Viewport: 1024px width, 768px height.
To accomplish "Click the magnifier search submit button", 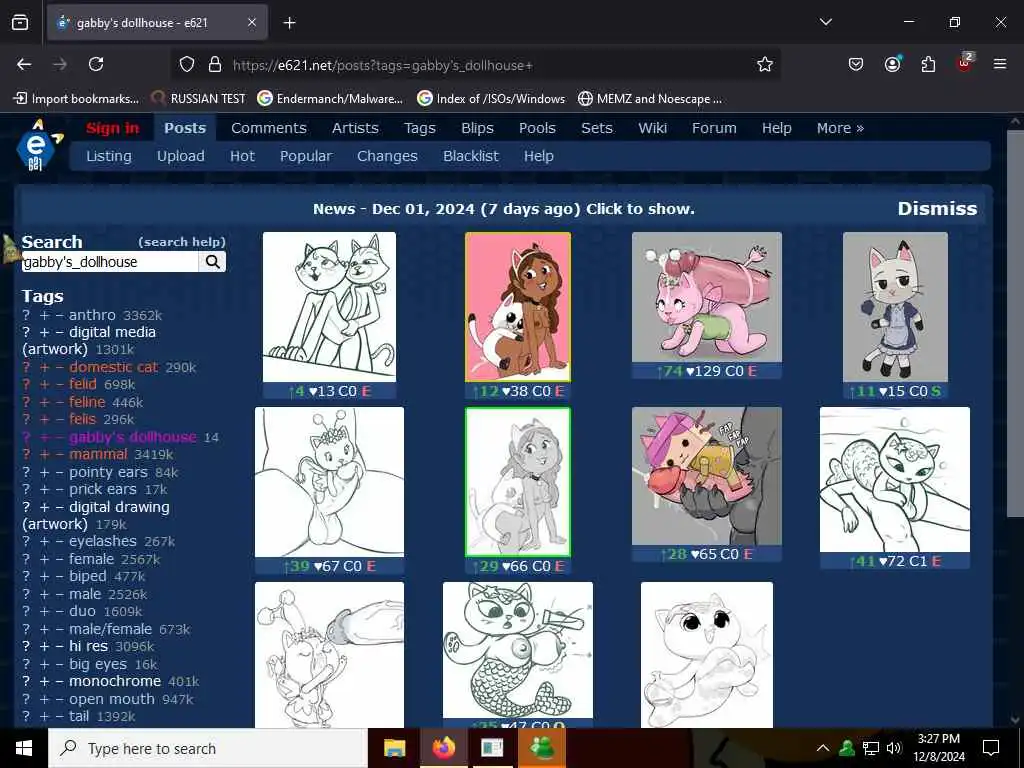I will (x=213, y=262).
